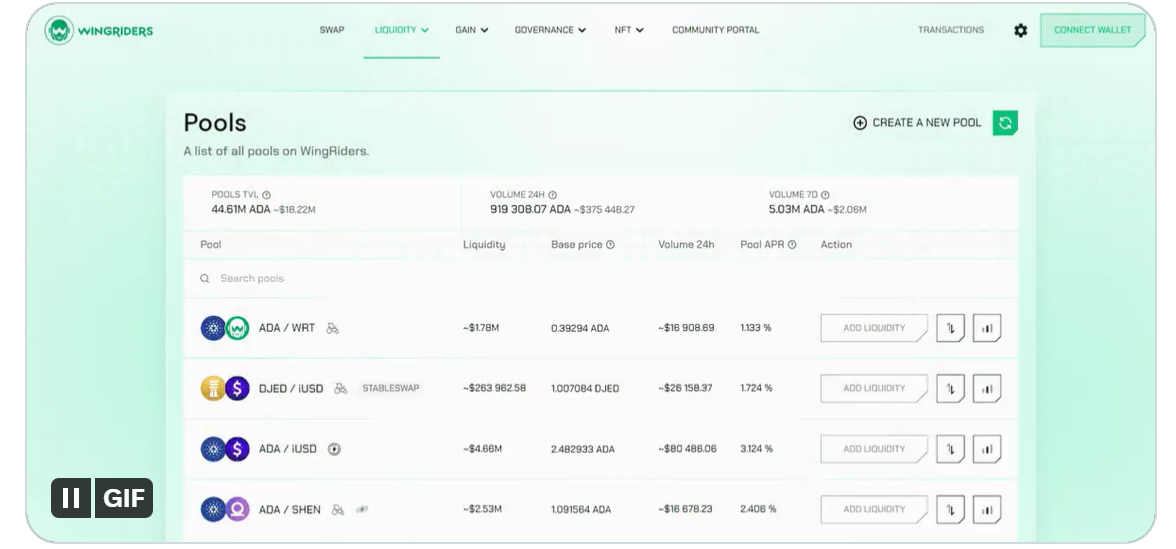Click the ~$4.66M liquidity value
The width and height of the screenshot is (1176, 549).
[x=482, y=449]
